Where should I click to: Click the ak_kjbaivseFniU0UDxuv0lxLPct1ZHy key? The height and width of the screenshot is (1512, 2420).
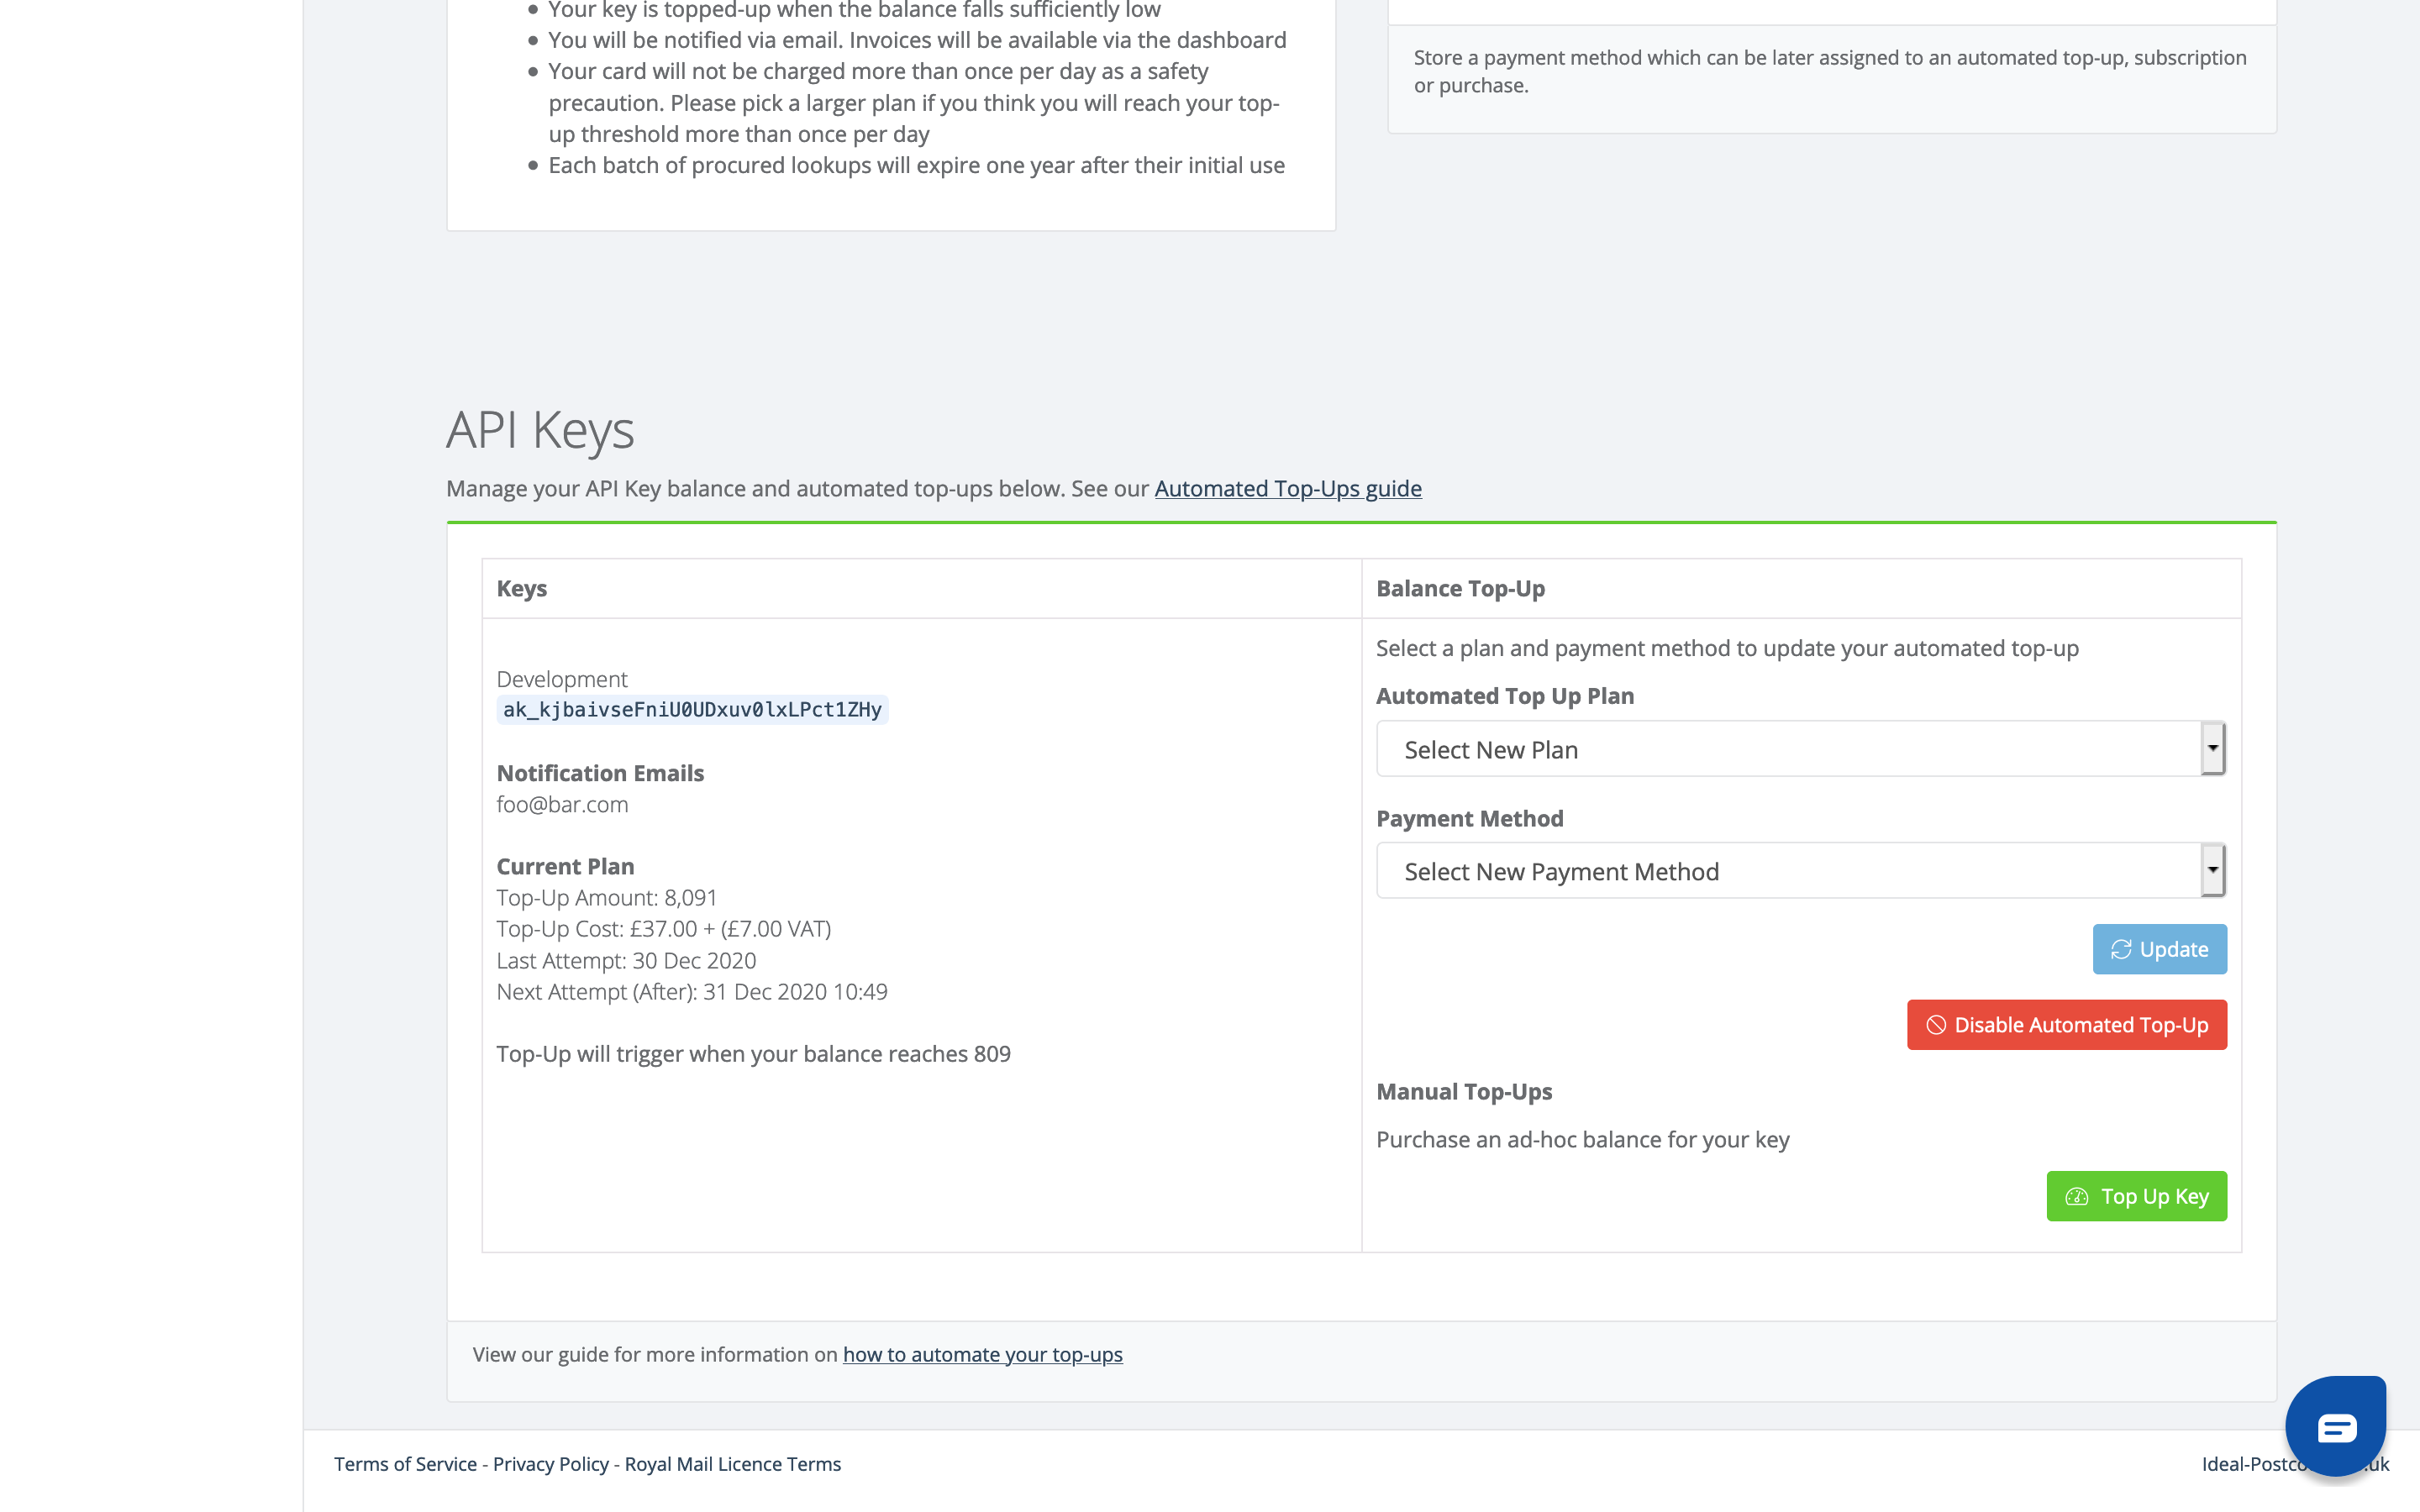click(x=692, y=710)
